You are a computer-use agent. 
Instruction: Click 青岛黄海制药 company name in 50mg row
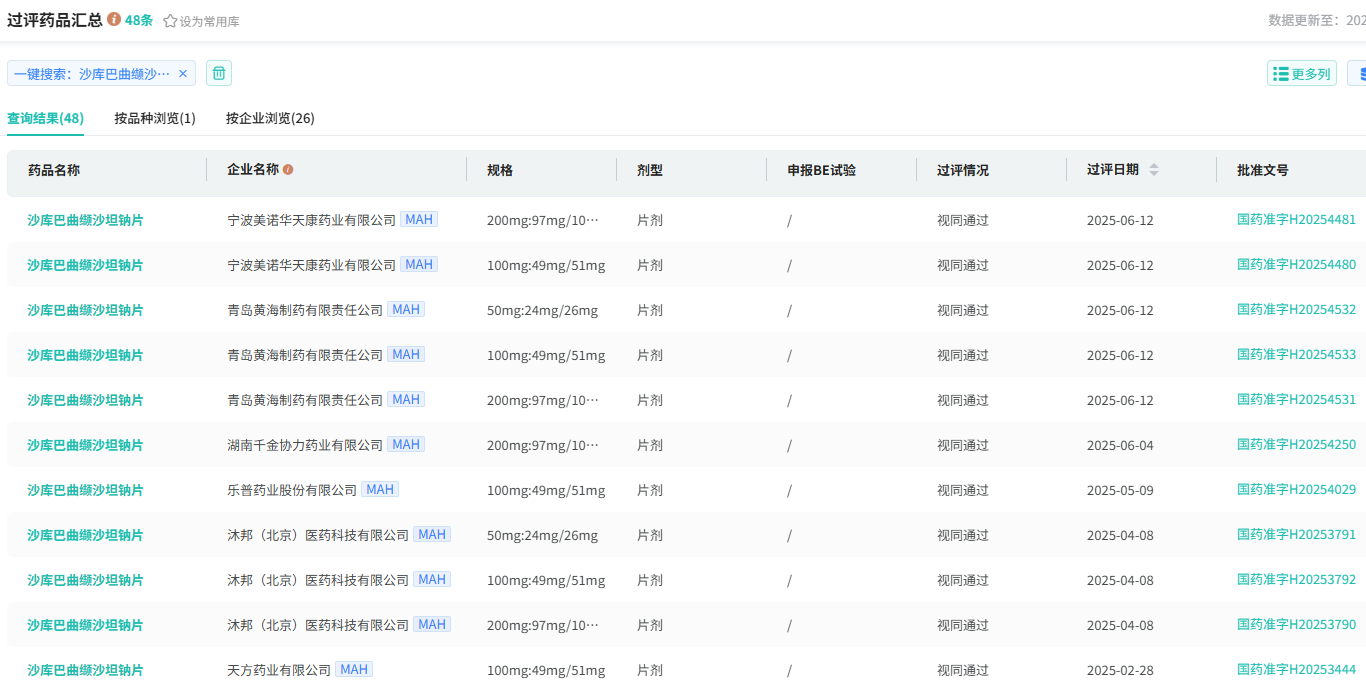point(305,310)
